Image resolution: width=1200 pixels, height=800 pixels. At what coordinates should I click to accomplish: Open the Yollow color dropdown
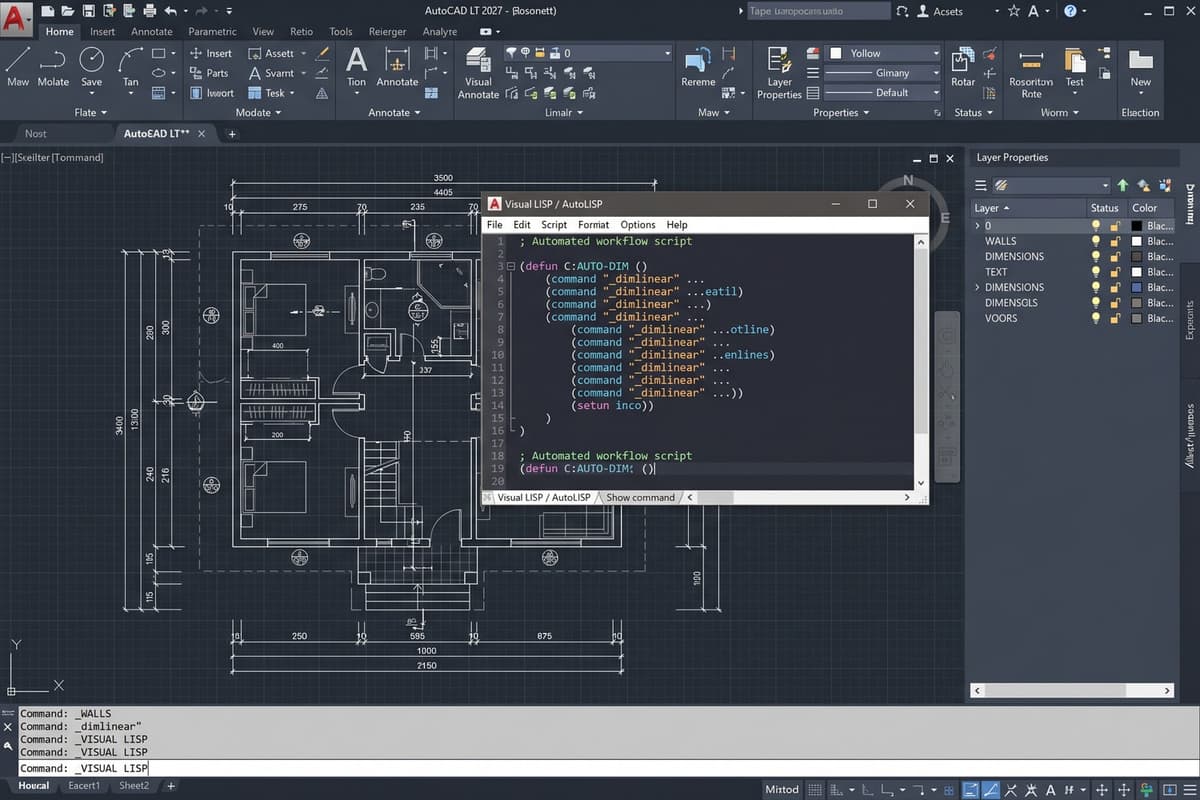coord(883,53)
